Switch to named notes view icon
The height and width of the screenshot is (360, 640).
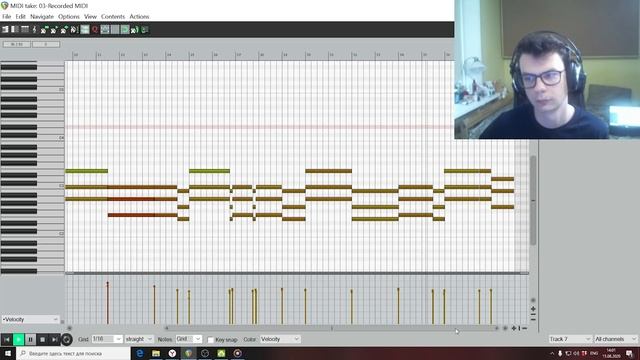click(15, 29)
